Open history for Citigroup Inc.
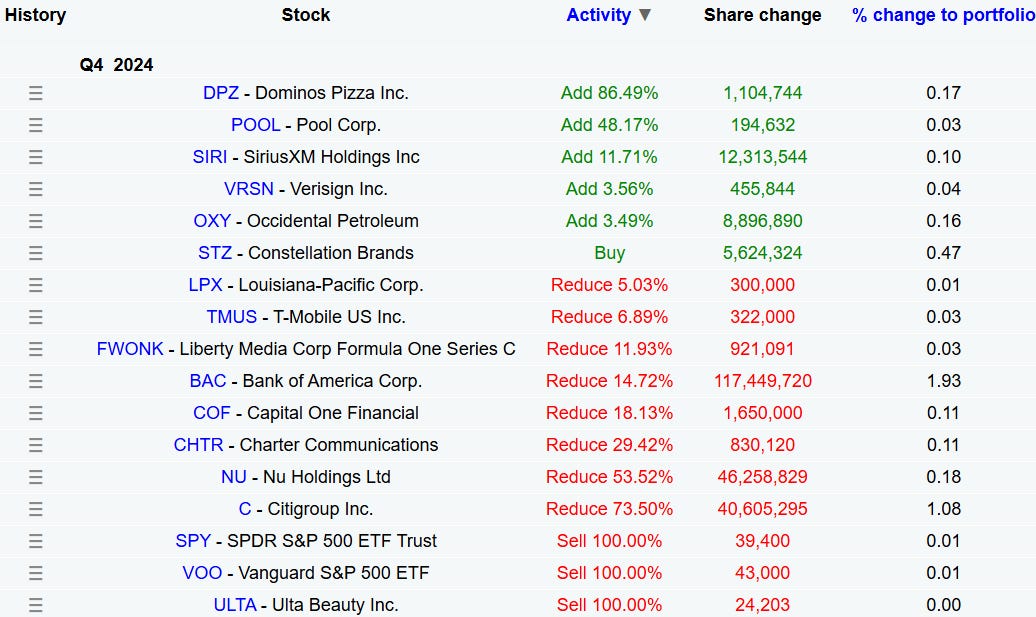The image size is (1036, 617). (35, 508)
